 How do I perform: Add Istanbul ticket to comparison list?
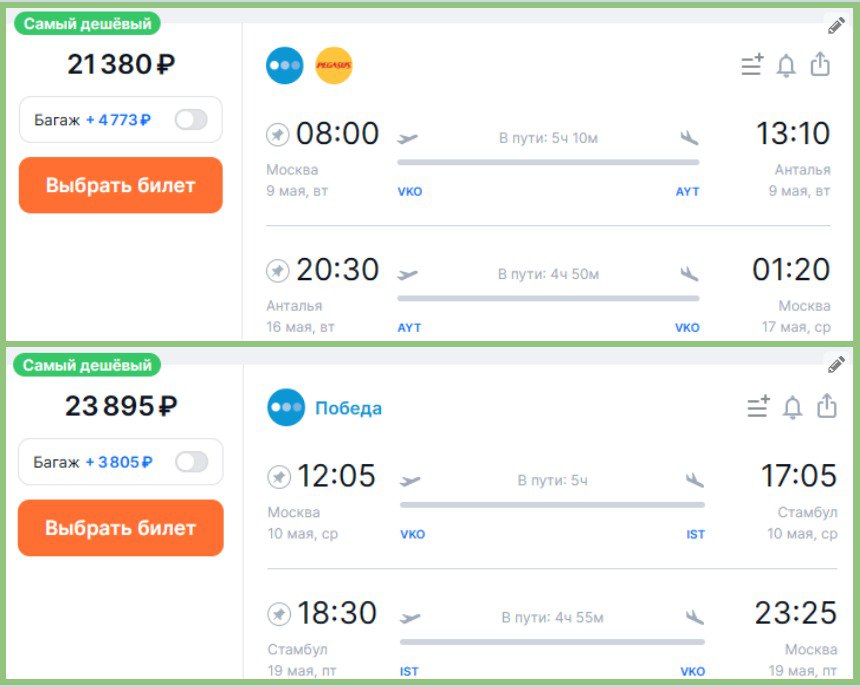758,408
